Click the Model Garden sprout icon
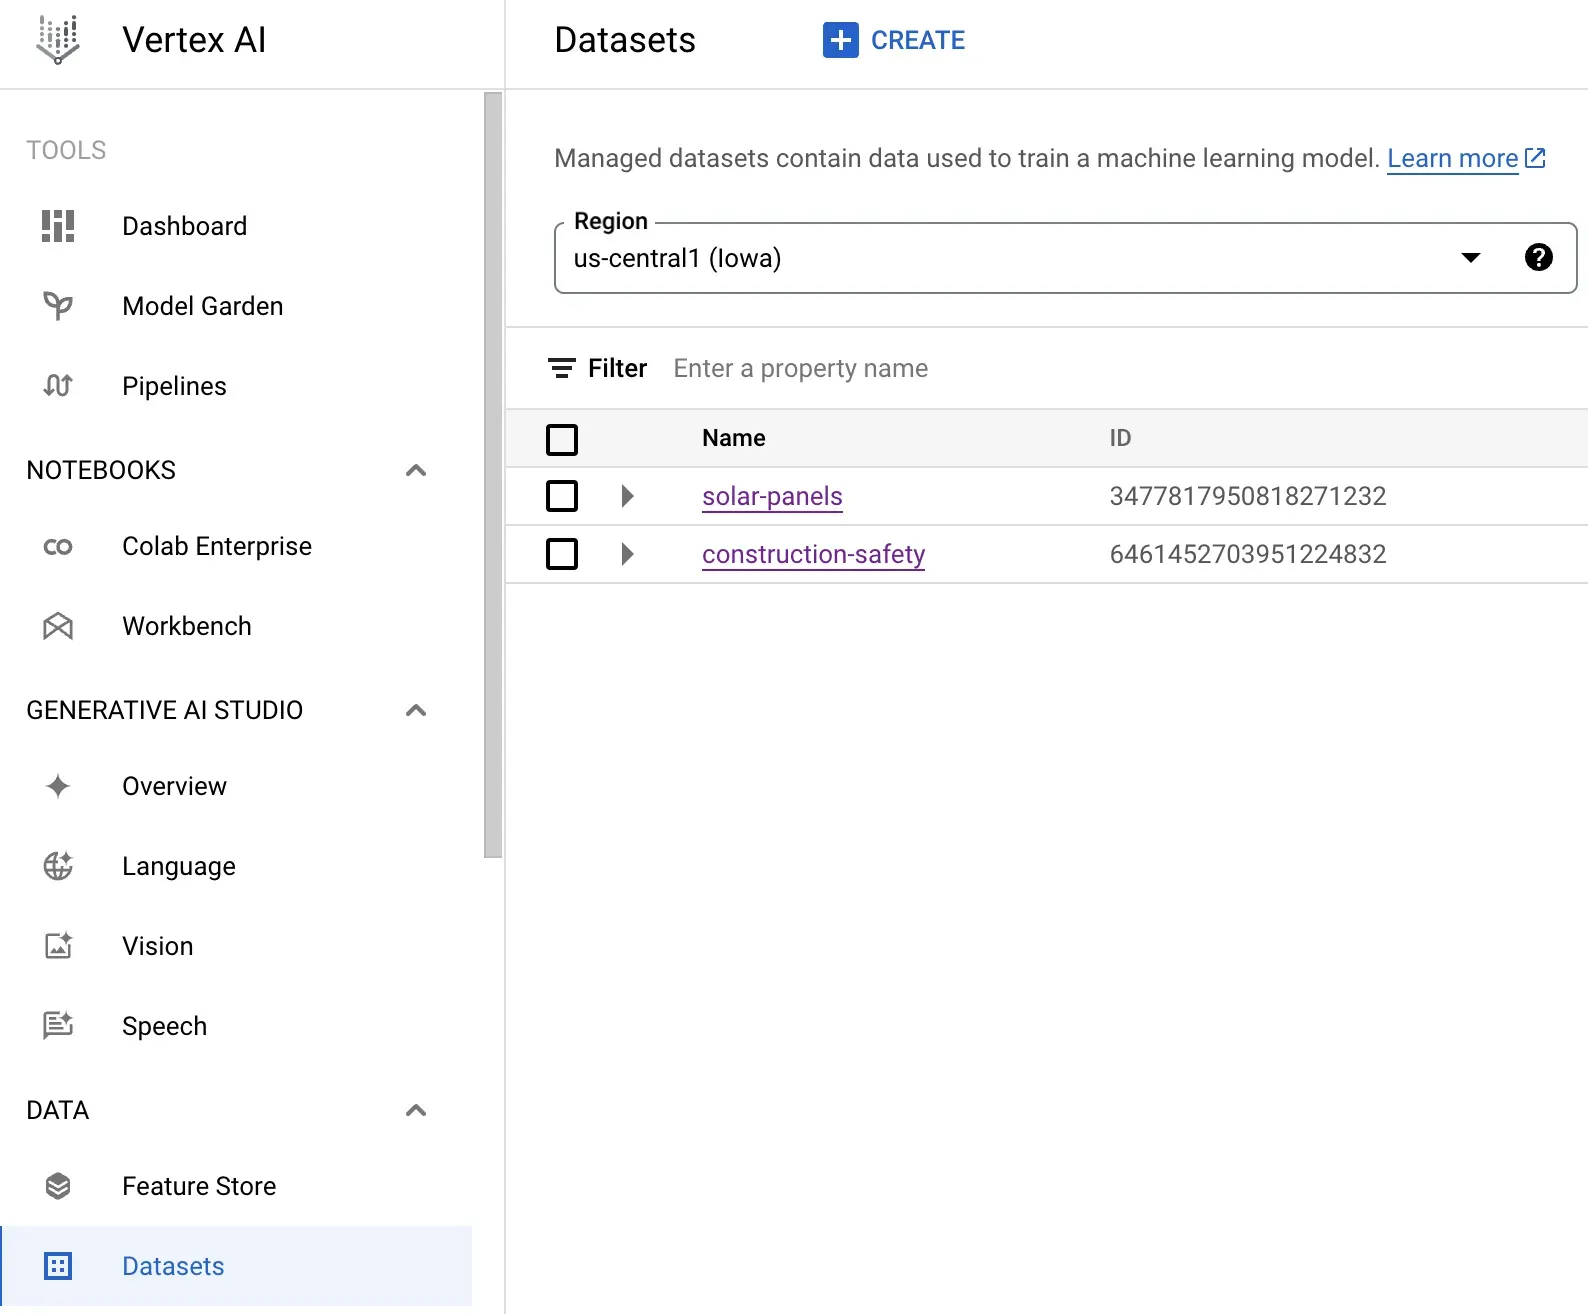 tap(58, 305)
